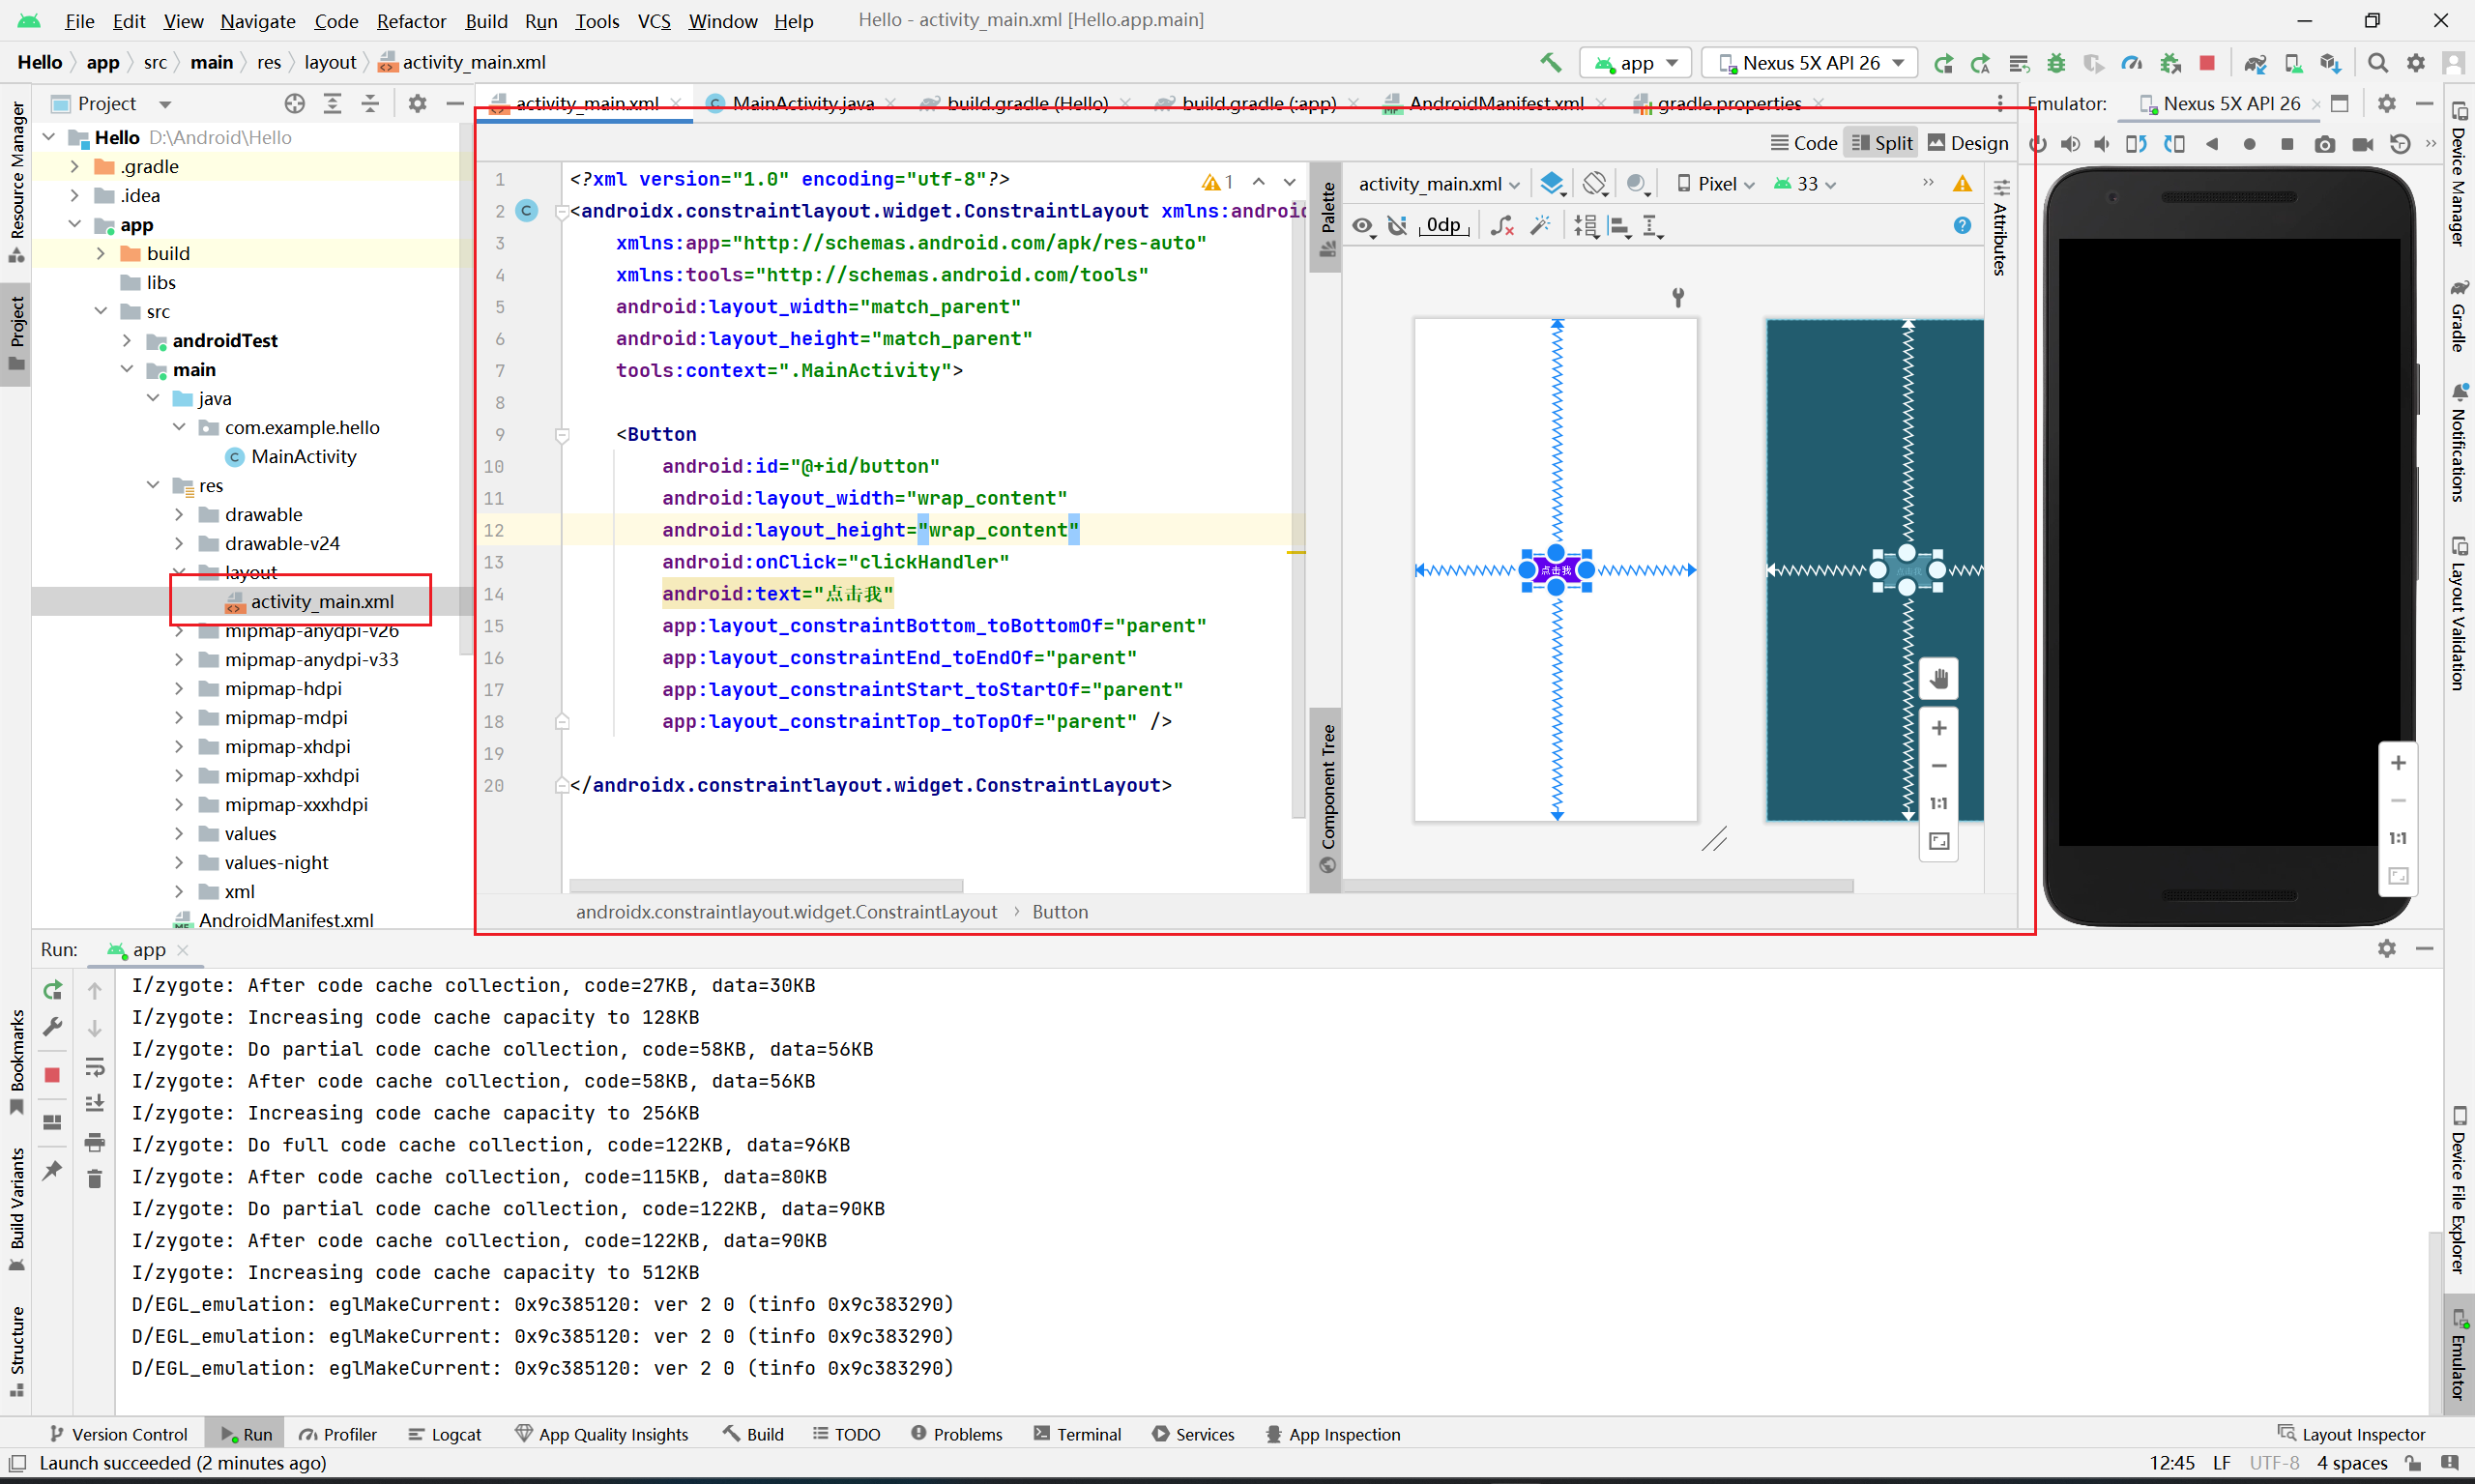The height and width of the screenshot is (1484, 2475).
Task: Click the emulator power button icon
Action: 2037,144
